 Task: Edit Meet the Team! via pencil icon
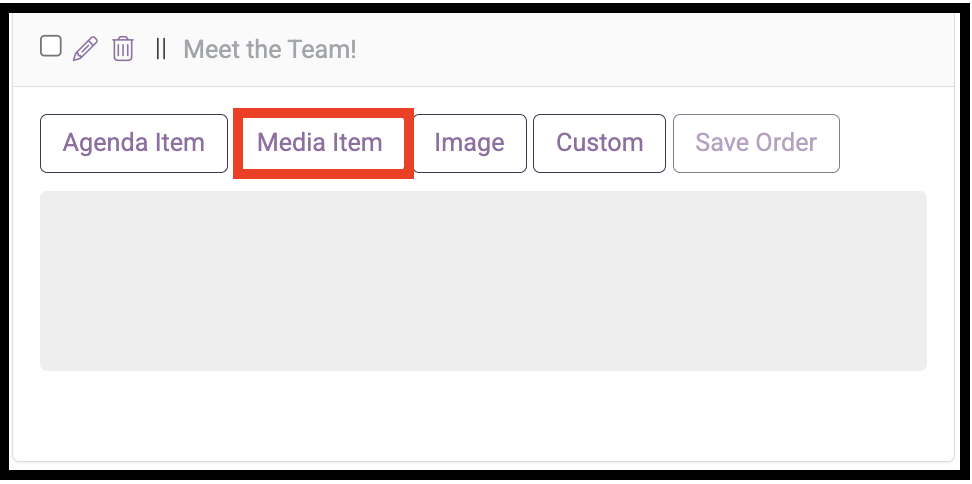click(86, 49)
